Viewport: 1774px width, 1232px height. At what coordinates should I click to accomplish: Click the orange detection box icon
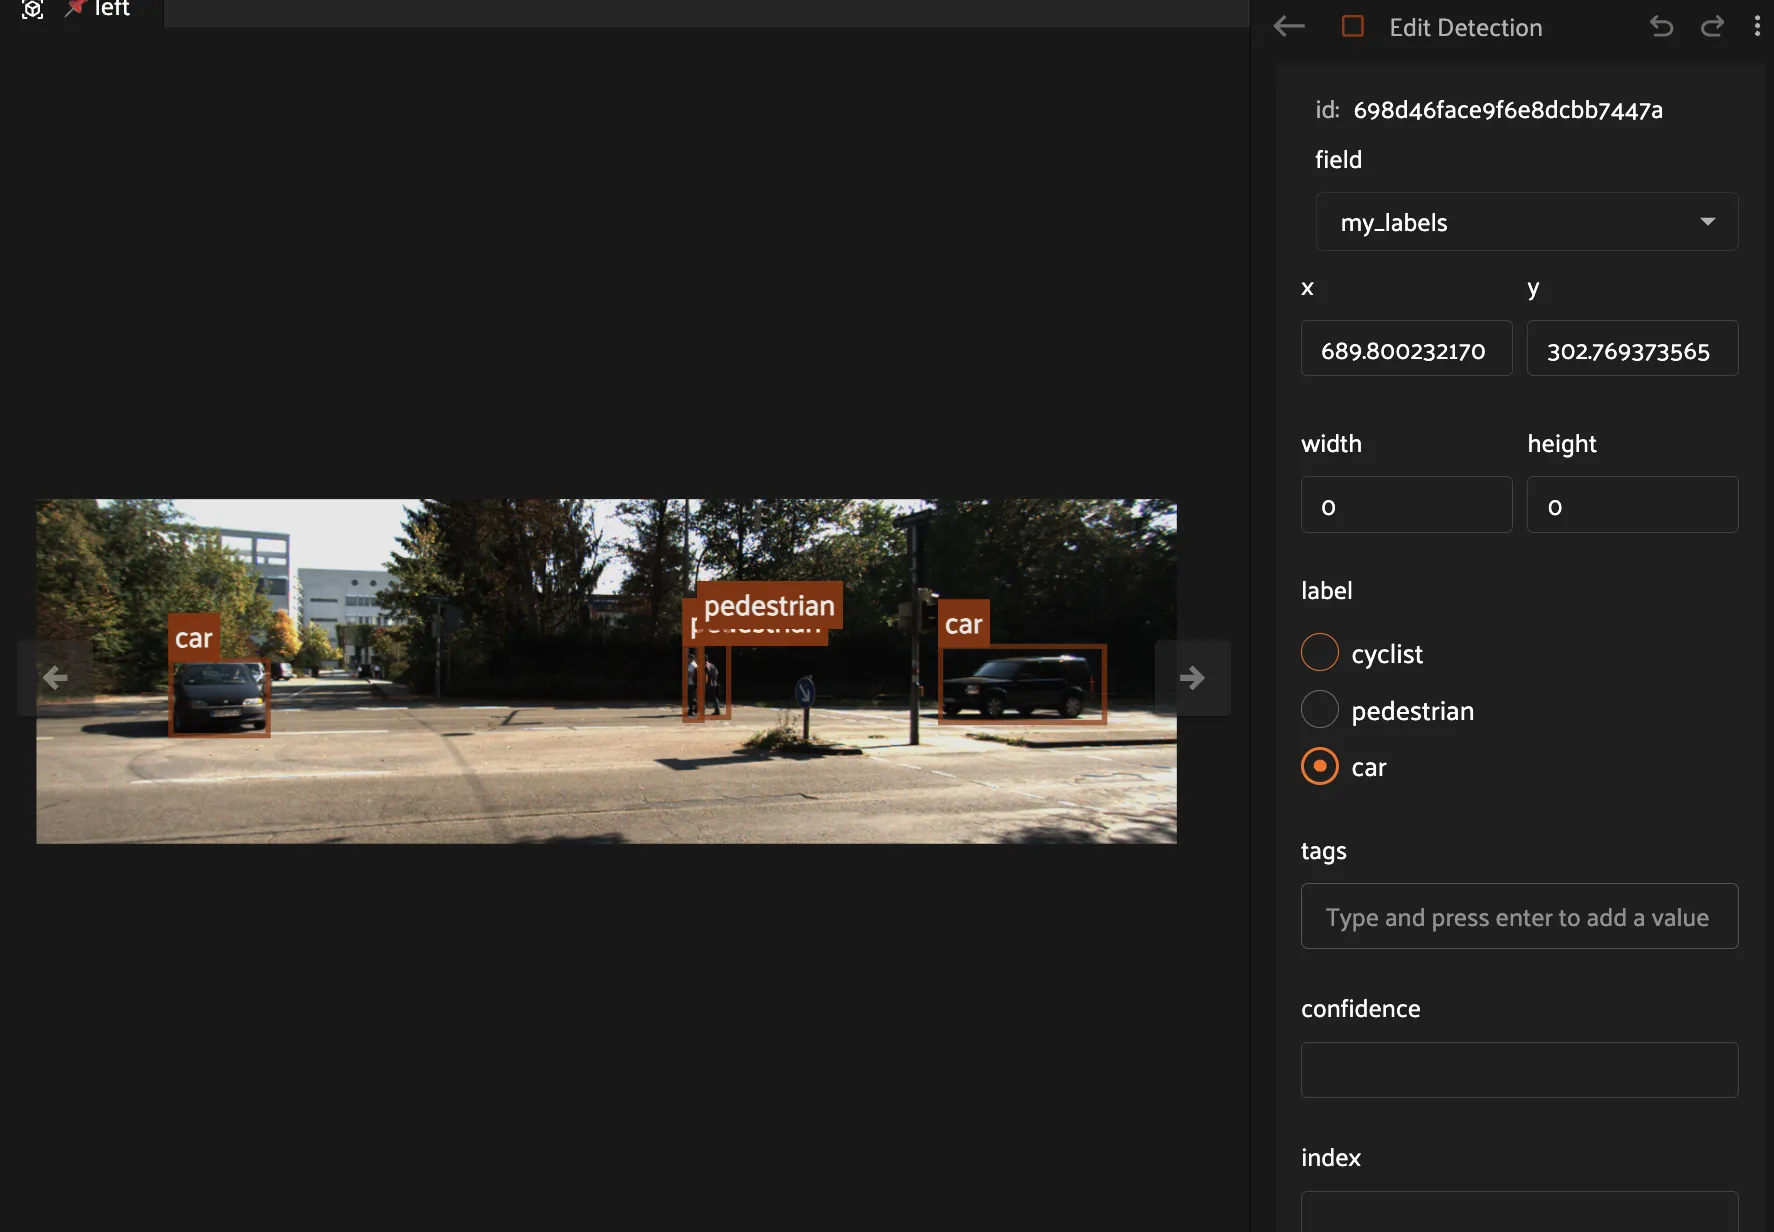(x=1352, y=27)
